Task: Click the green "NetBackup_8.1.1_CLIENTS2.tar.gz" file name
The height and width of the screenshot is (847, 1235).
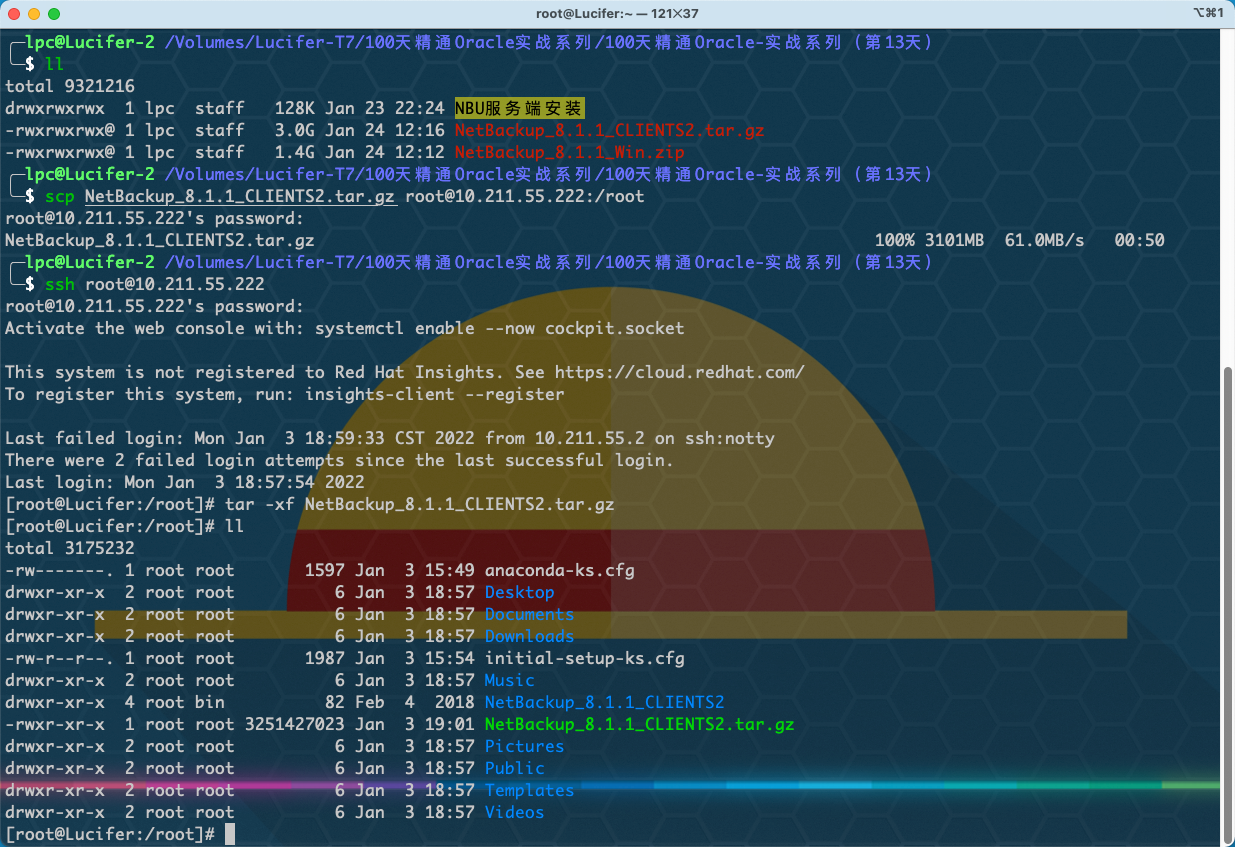Action: [x=640, y=724]
